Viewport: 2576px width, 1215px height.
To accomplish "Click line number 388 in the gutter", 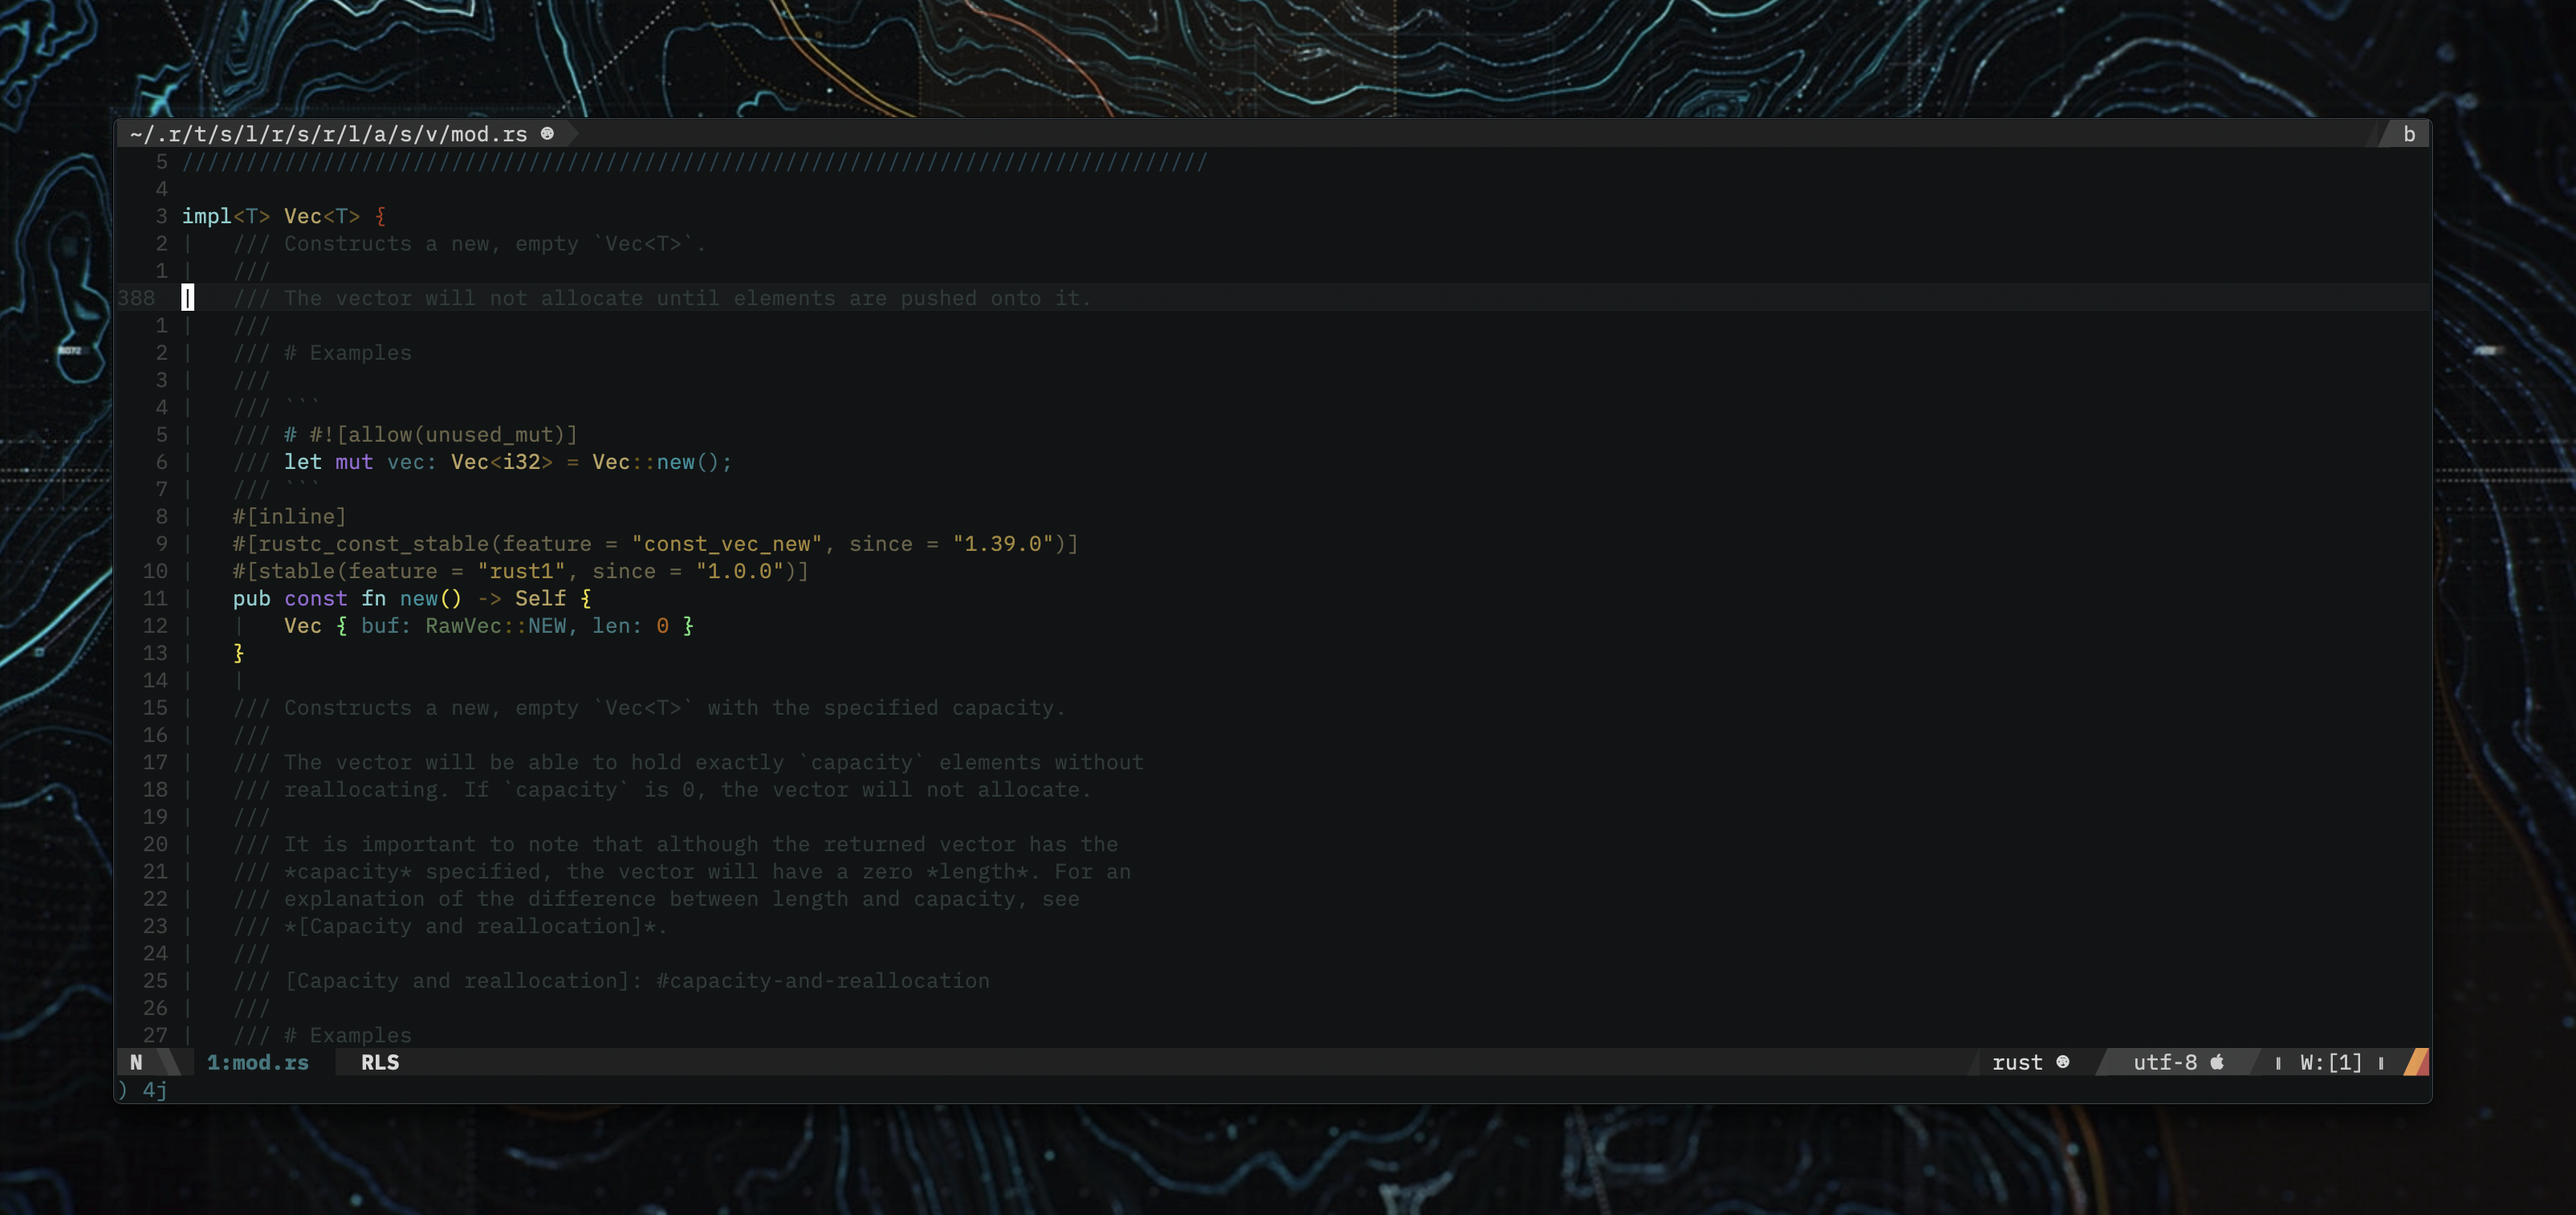I will pos(137,298).
